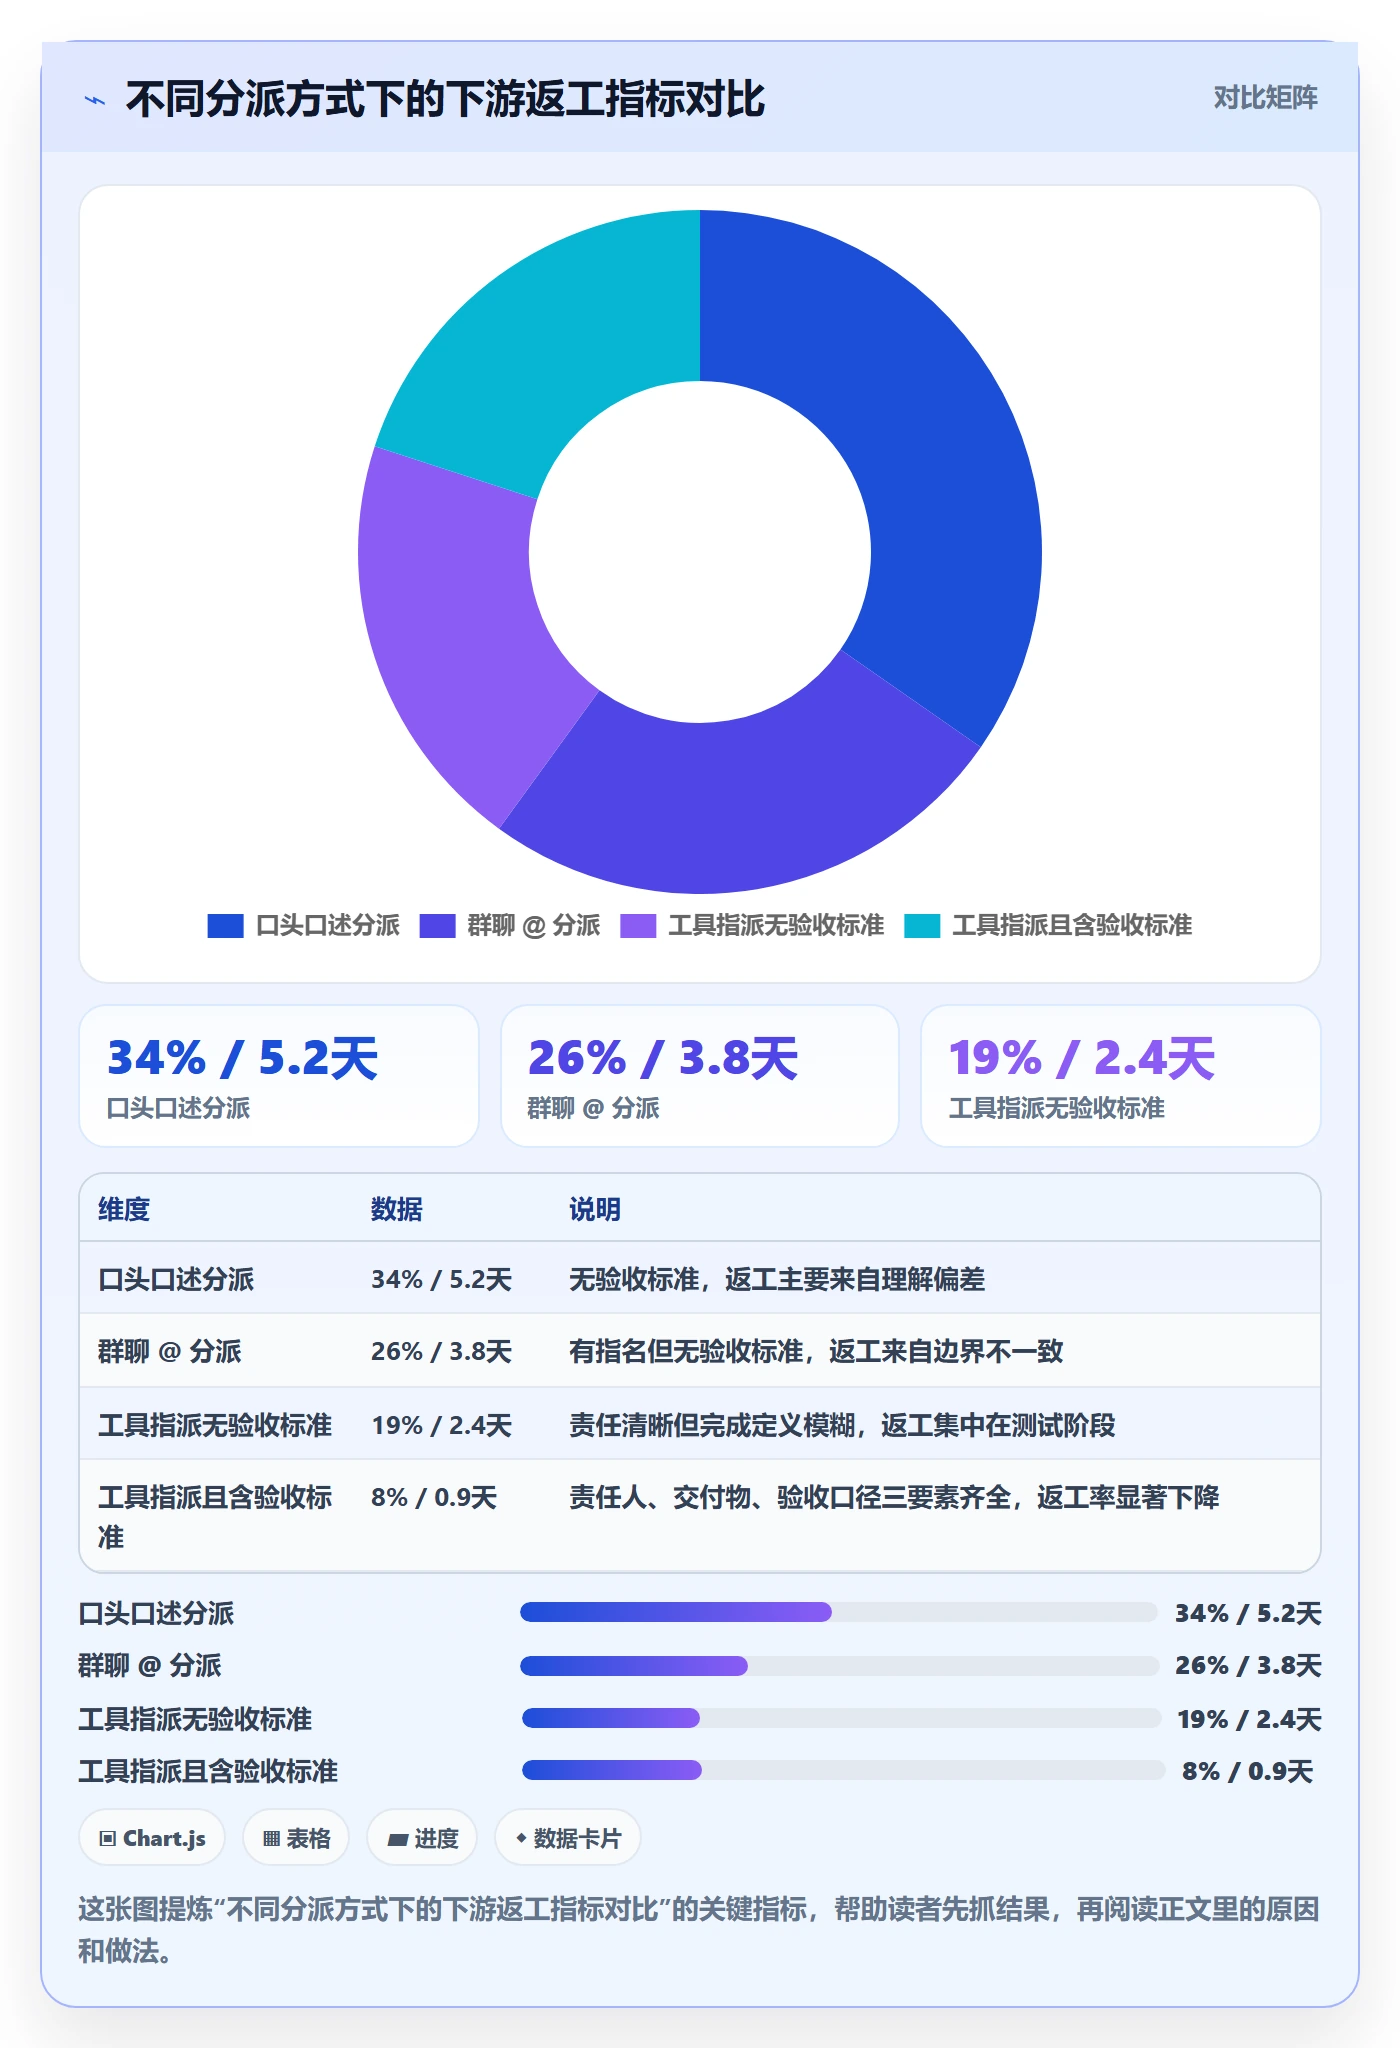Toggle 工具指派无验收标准 legend swatch
Image resolution: width=1400 pixels, height=2048 pixels.
click(638, 926)
